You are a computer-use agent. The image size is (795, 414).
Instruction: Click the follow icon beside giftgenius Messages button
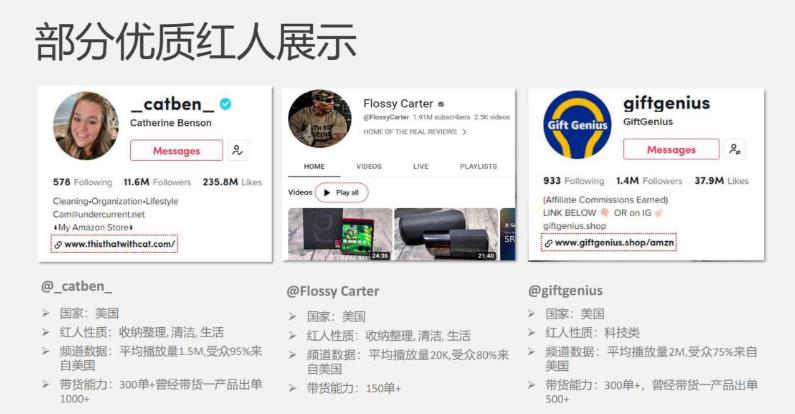click(735, 149)
